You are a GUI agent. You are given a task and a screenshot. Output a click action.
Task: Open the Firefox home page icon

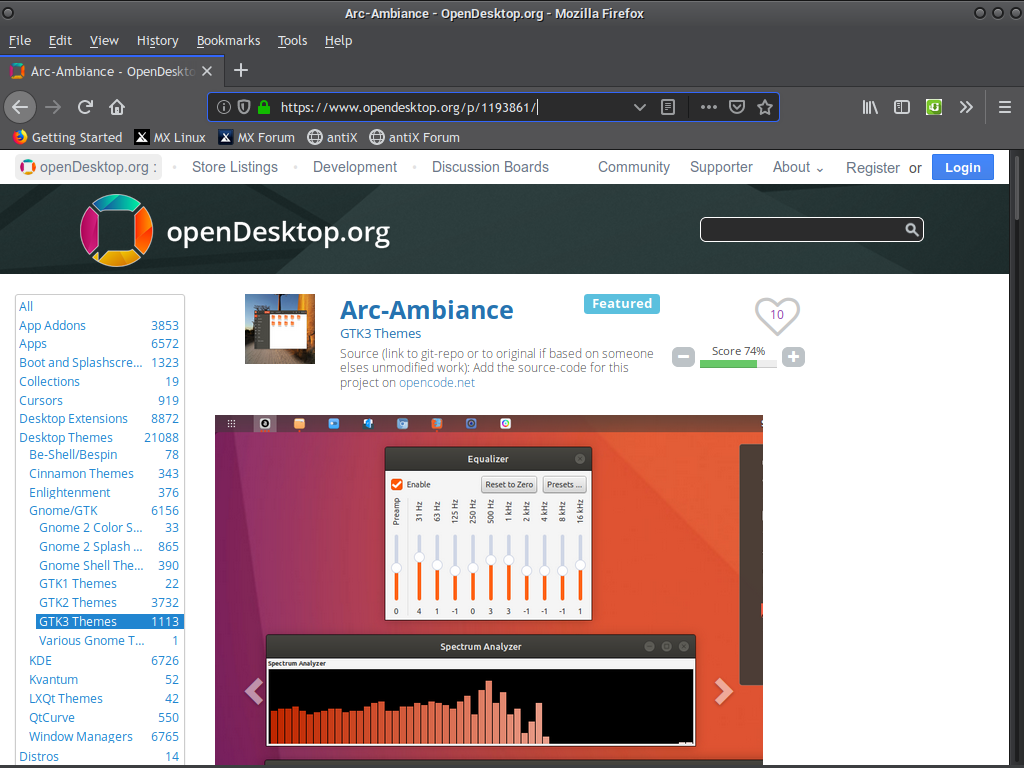[117, 107]
